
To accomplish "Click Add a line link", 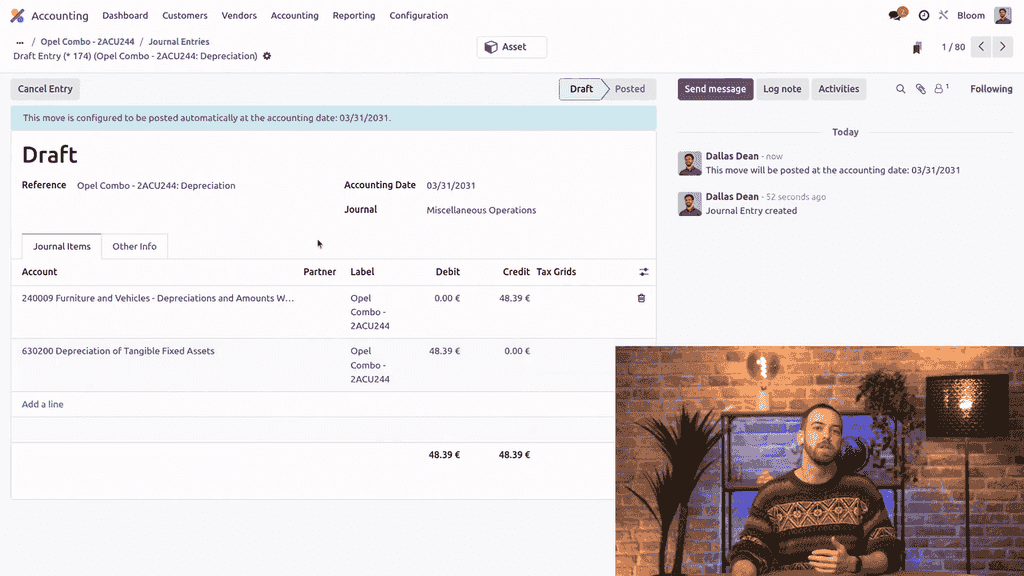I will [x=43, y=404].
